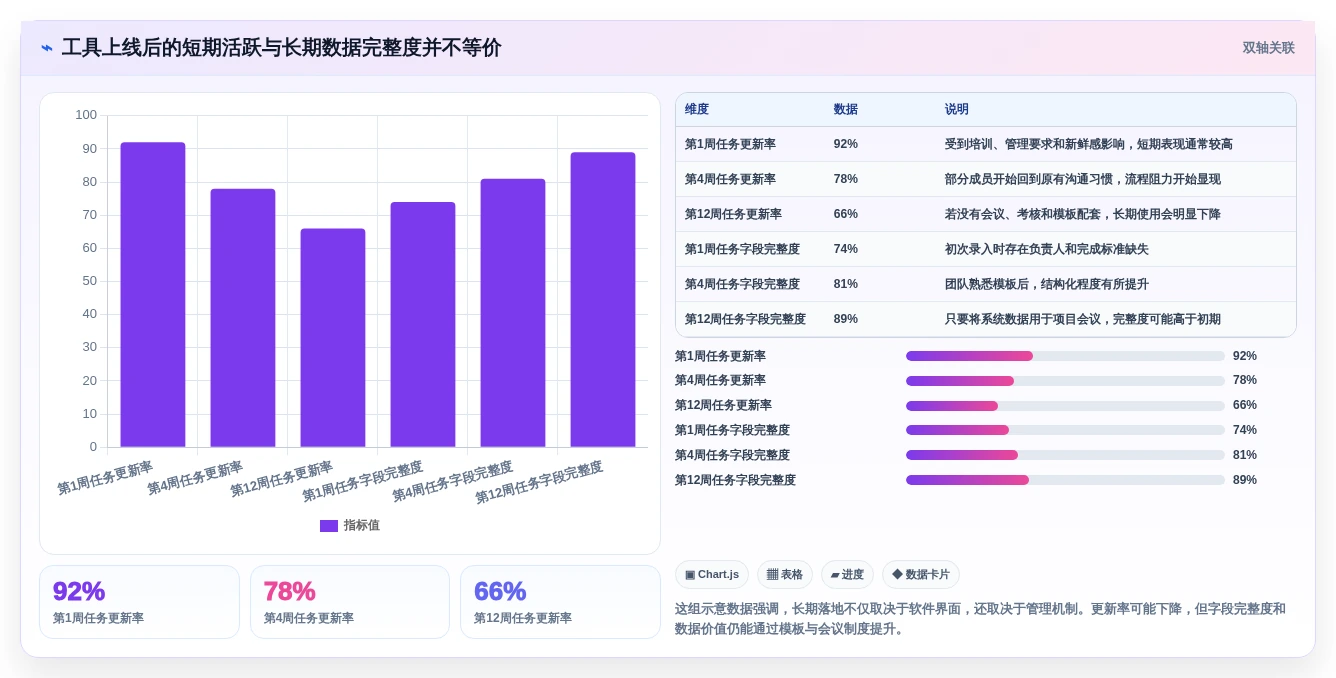Click the 89% label beside the progress bar
The image size is (1336, 678).
[x=1245, y=480]
